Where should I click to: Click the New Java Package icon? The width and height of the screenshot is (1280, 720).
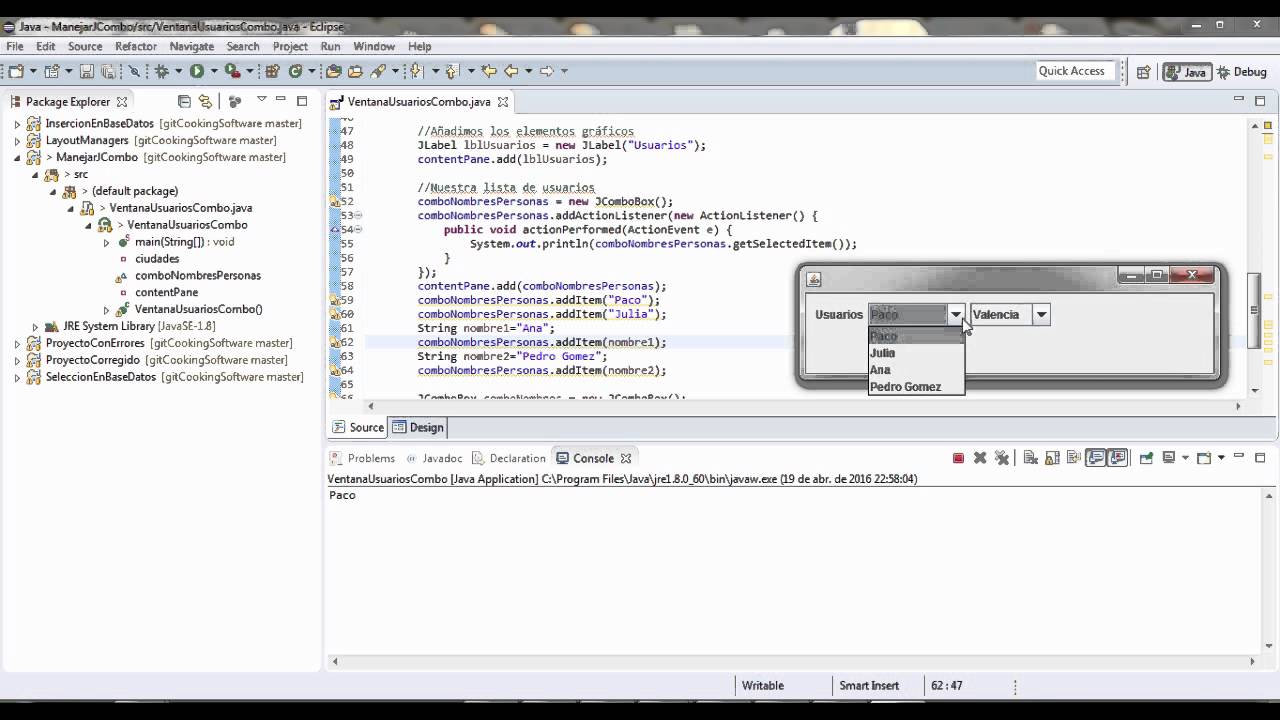tap(272, 71)
